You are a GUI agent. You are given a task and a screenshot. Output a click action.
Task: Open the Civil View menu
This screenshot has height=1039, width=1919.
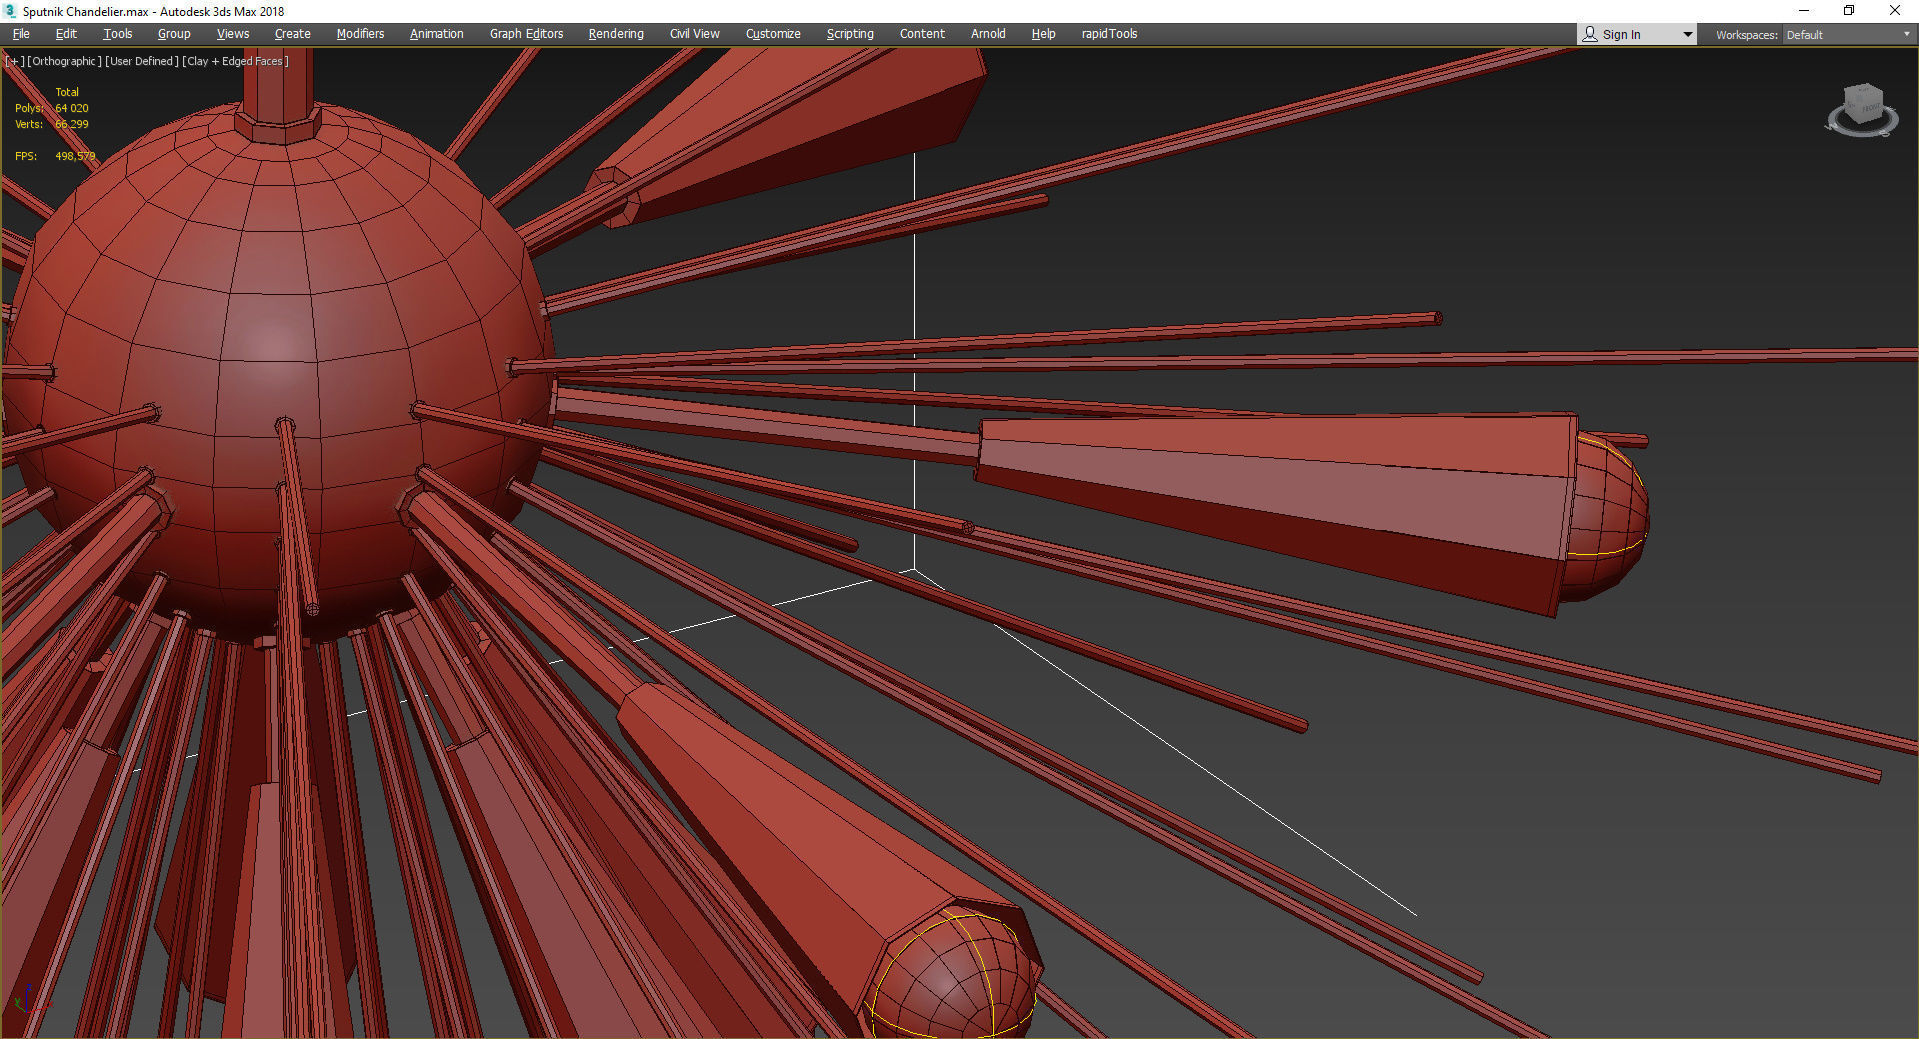pos(695,34)
